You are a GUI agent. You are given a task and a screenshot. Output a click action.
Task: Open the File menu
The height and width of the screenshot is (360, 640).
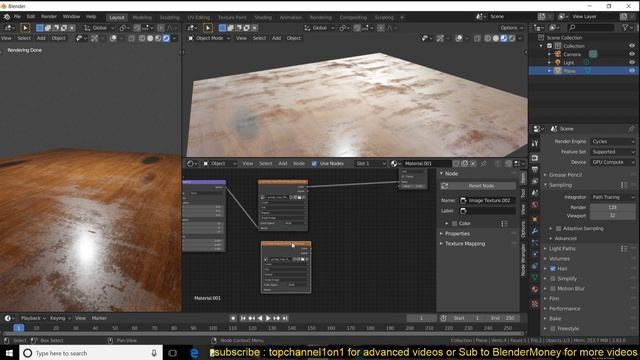(x=17, y=17)
